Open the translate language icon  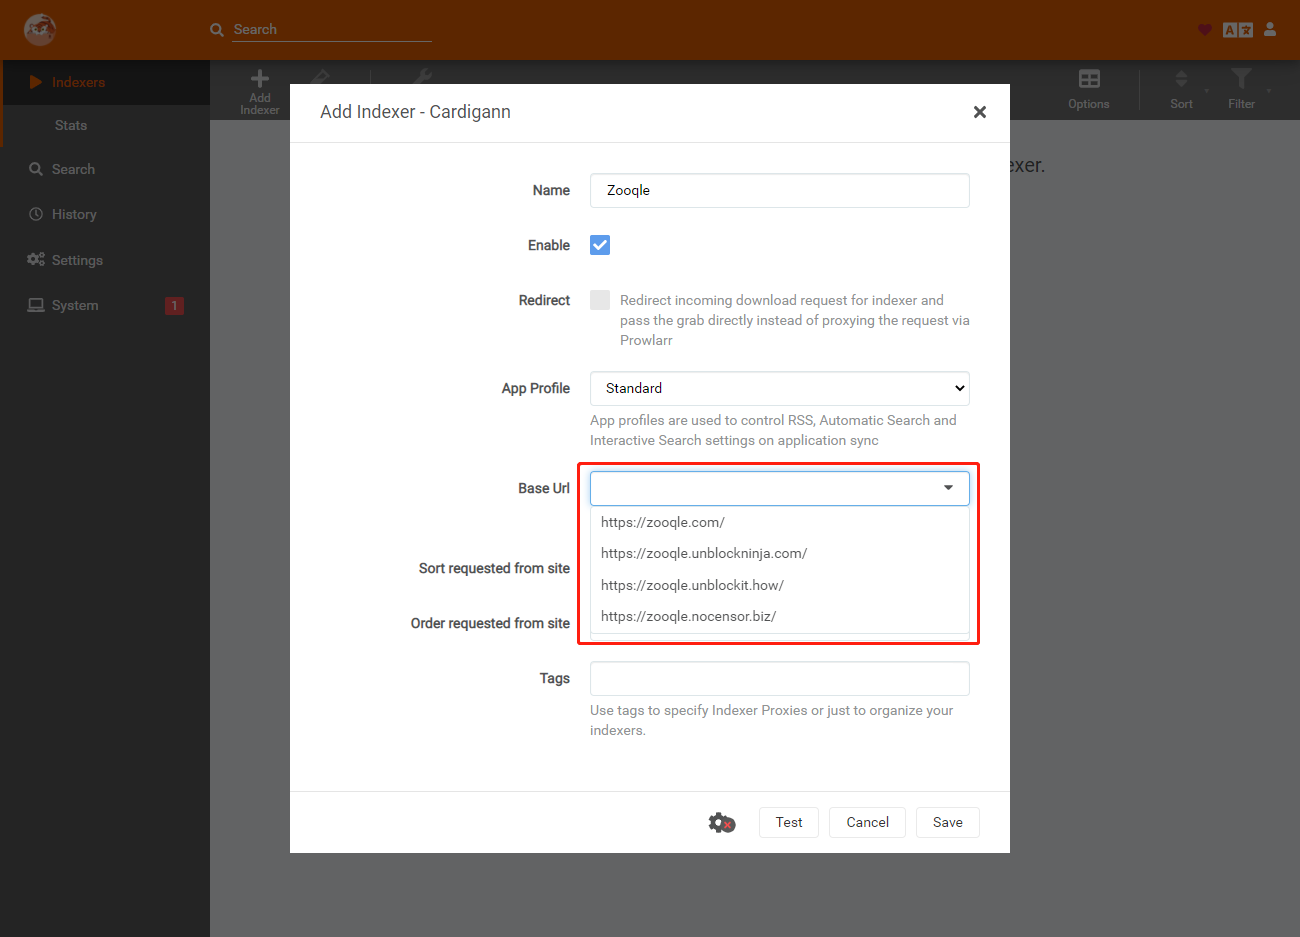pos(1238,30)
